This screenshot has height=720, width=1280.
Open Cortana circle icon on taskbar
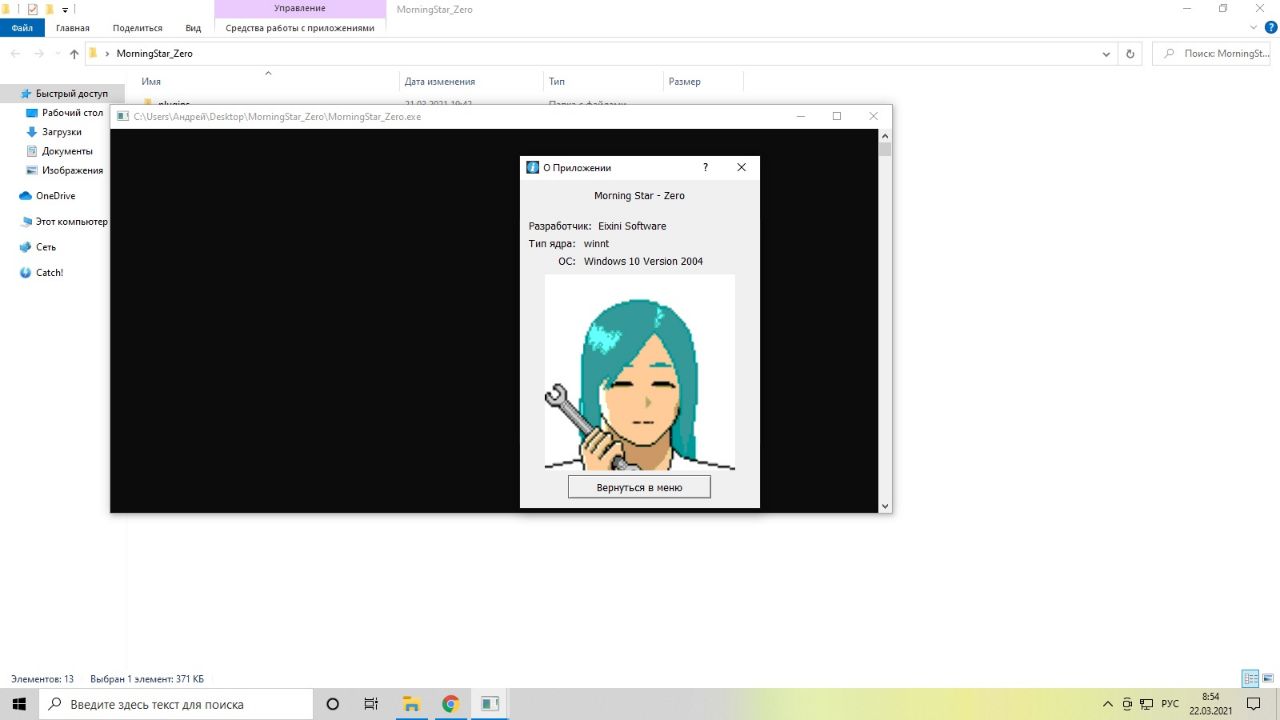coord(333,704)
